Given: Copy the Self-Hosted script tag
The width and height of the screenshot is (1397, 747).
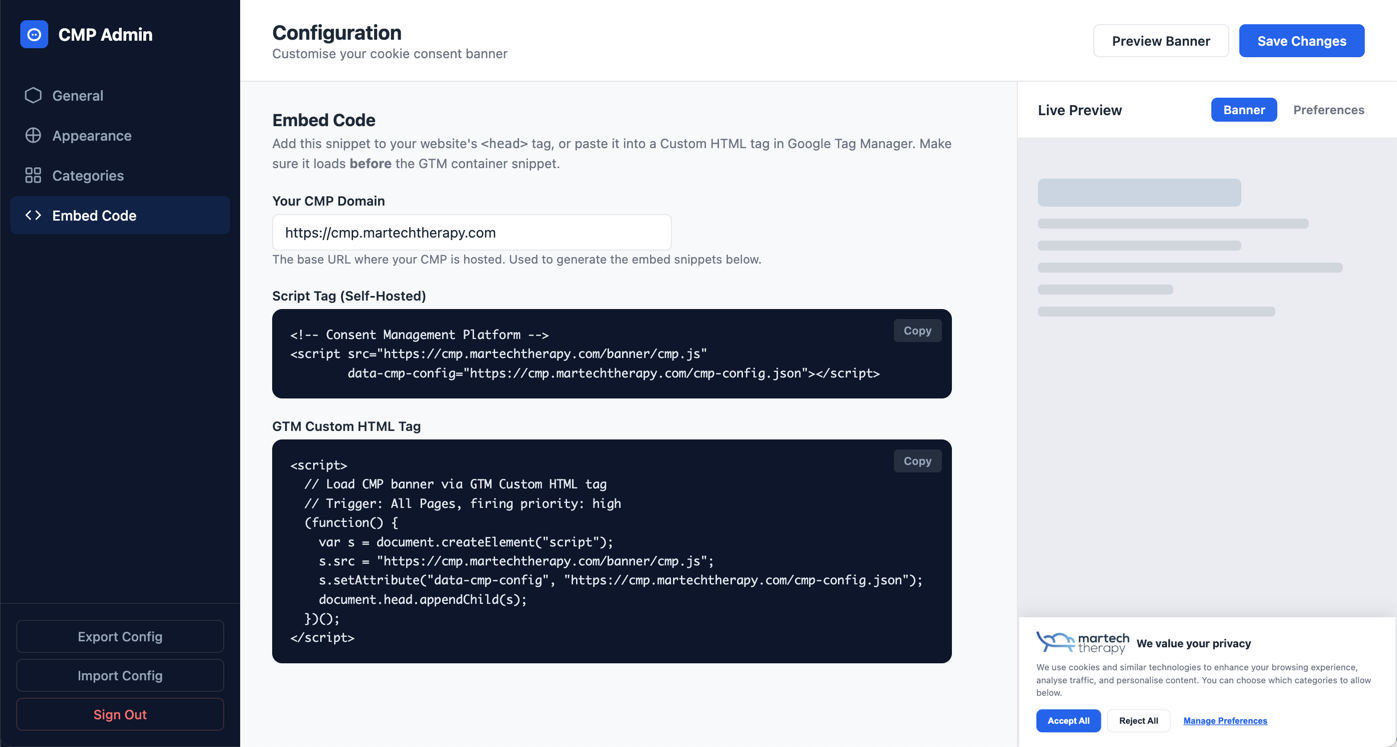Looking at the screenshot, I should [x=917, y=331].
